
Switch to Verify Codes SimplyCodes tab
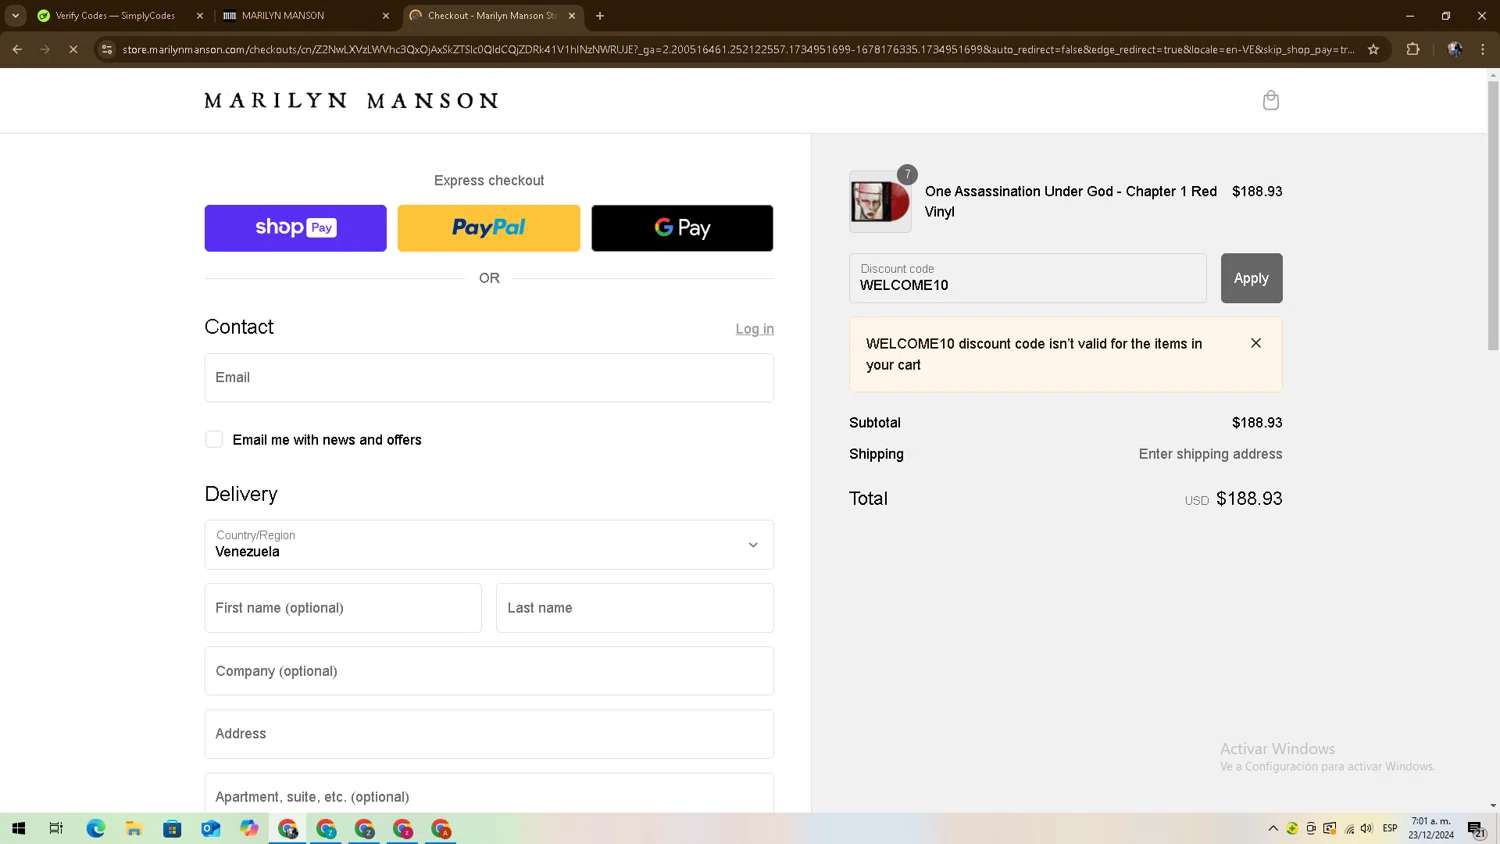coord(115,16)
